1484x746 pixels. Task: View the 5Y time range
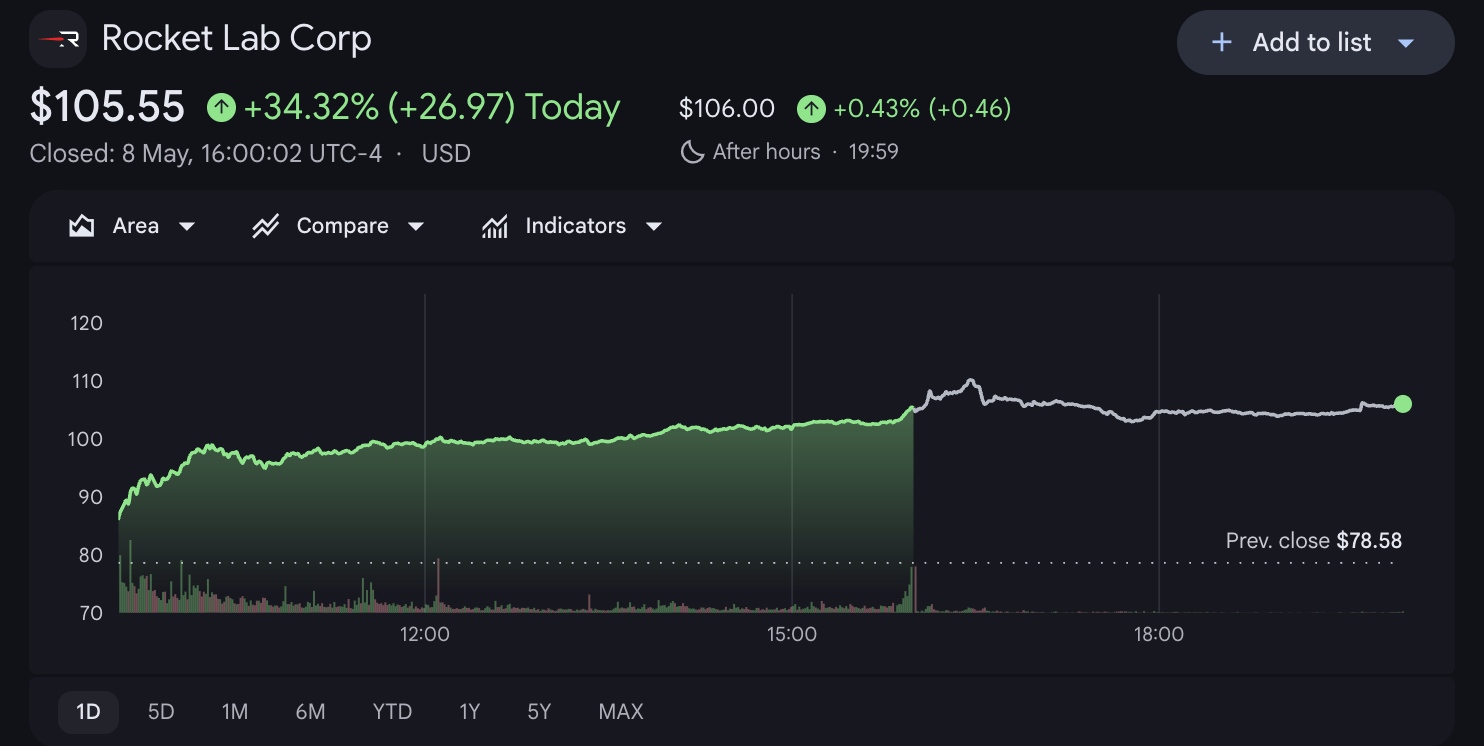tap(539, 712)
